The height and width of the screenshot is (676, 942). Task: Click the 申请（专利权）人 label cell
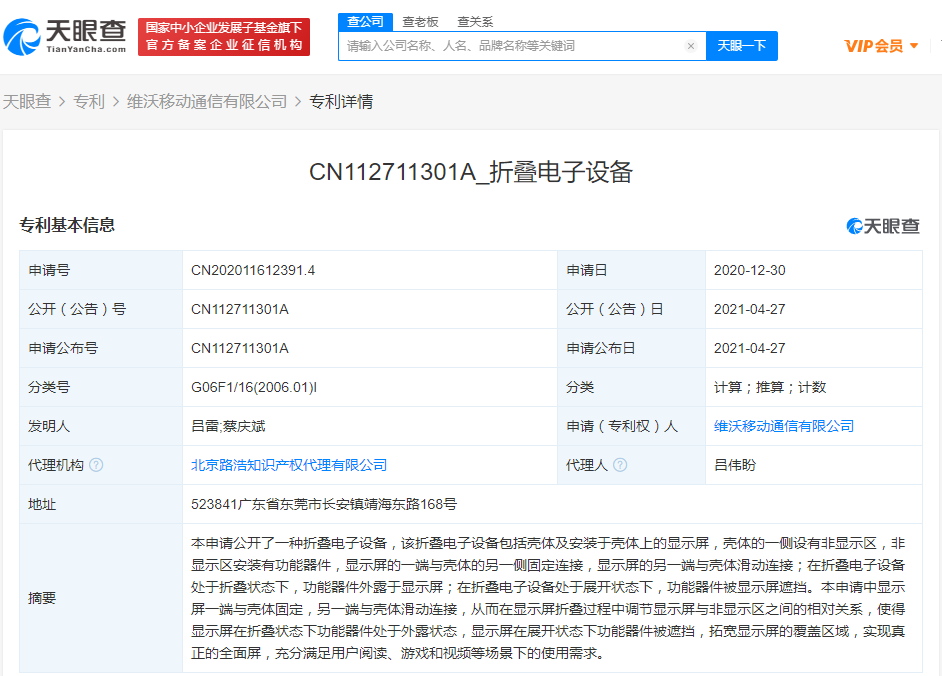click(631, 427)
